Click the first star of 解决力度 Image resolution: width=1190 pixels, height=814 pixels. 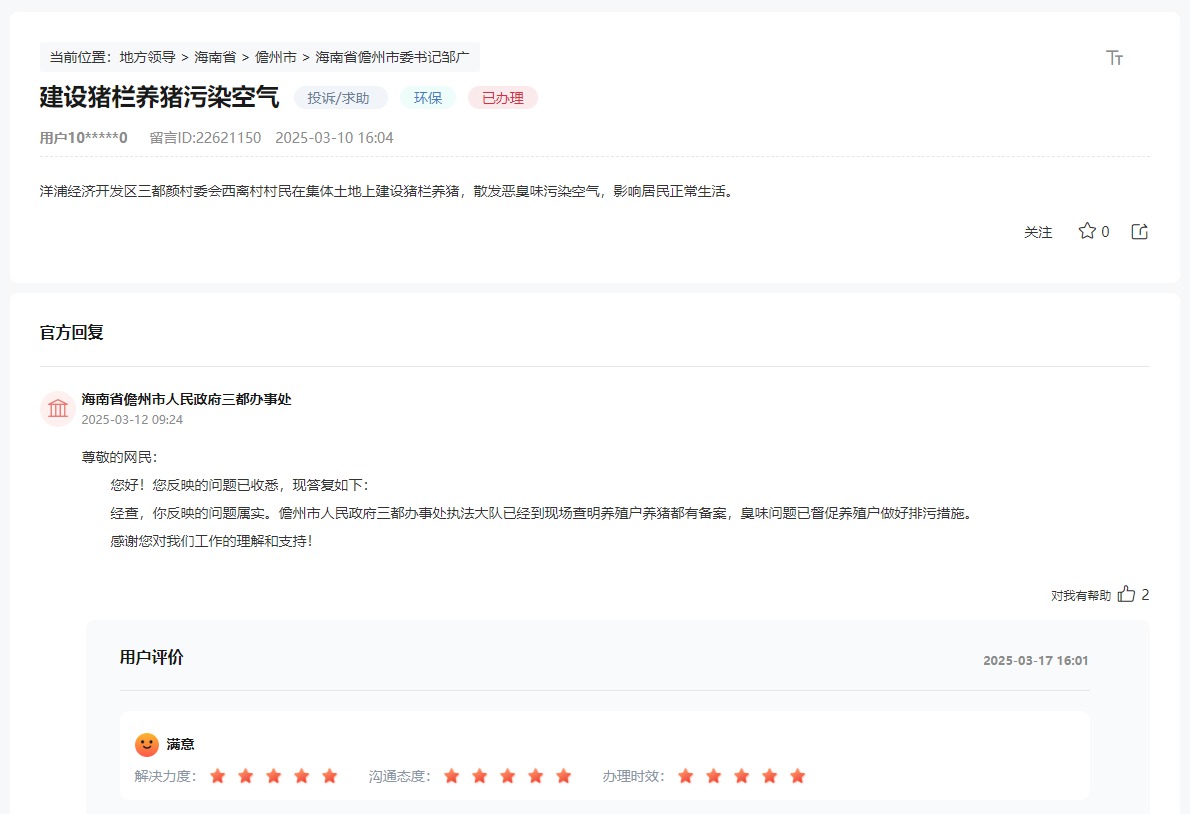point(218,776)
